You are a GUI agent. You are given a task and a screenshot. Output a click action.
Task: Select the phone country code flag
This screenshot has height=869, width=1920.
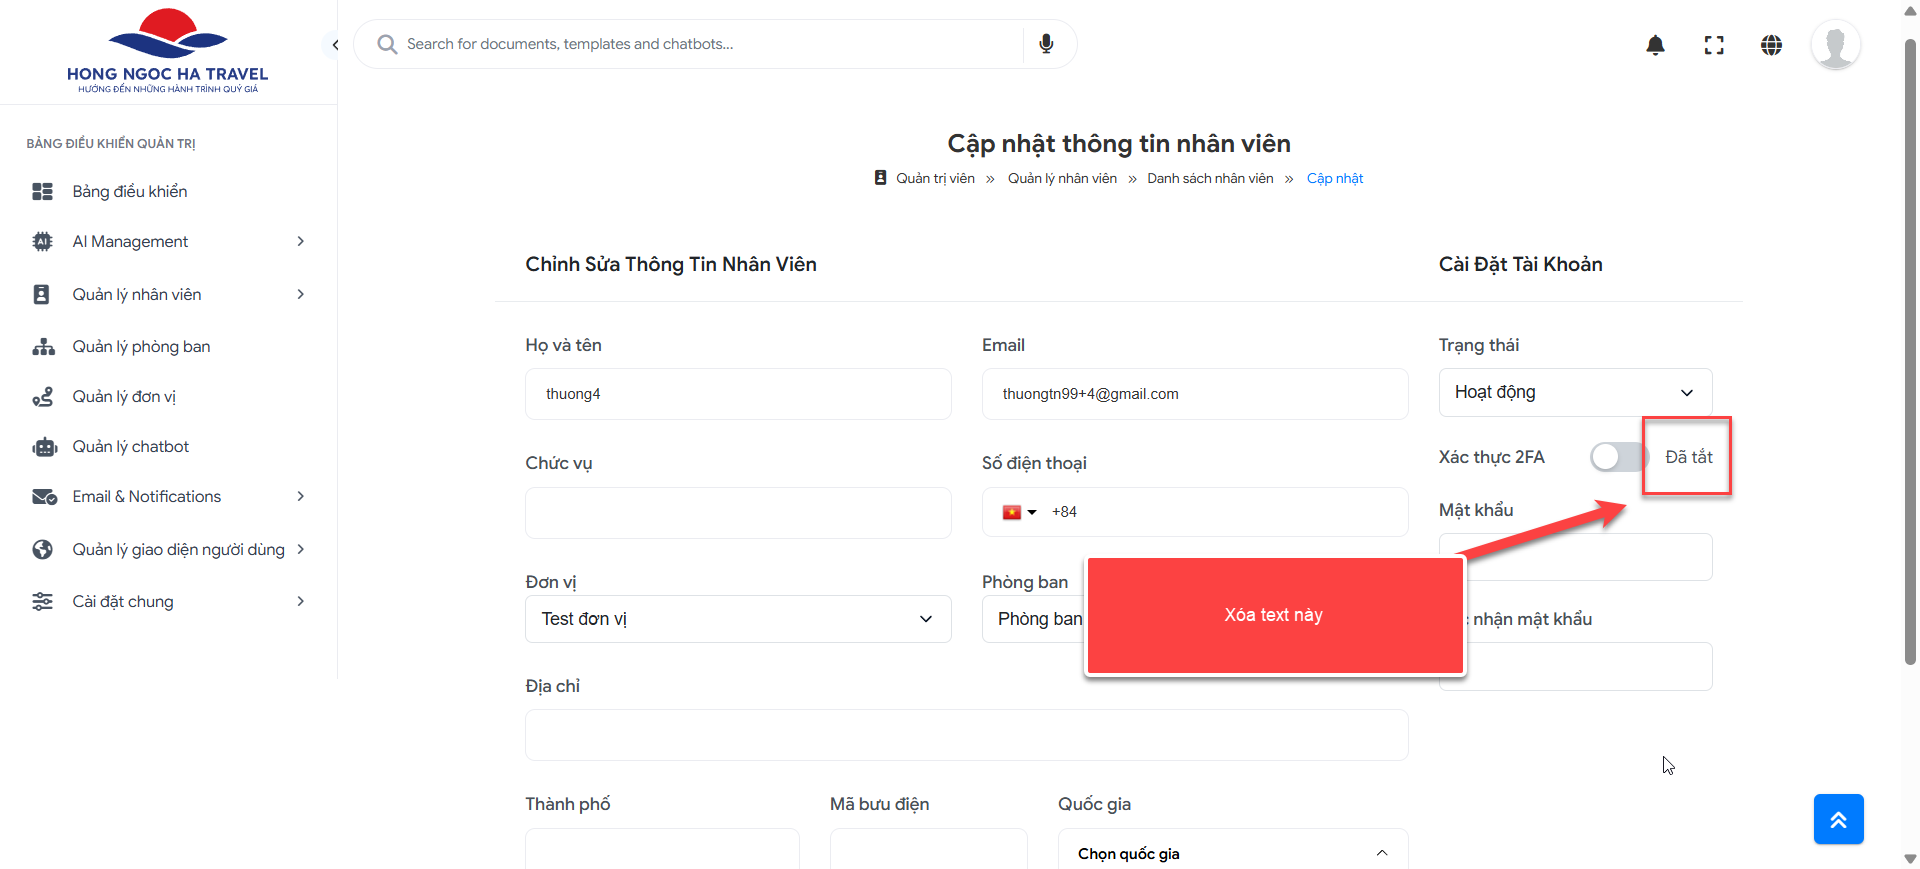coord(1019,512)
